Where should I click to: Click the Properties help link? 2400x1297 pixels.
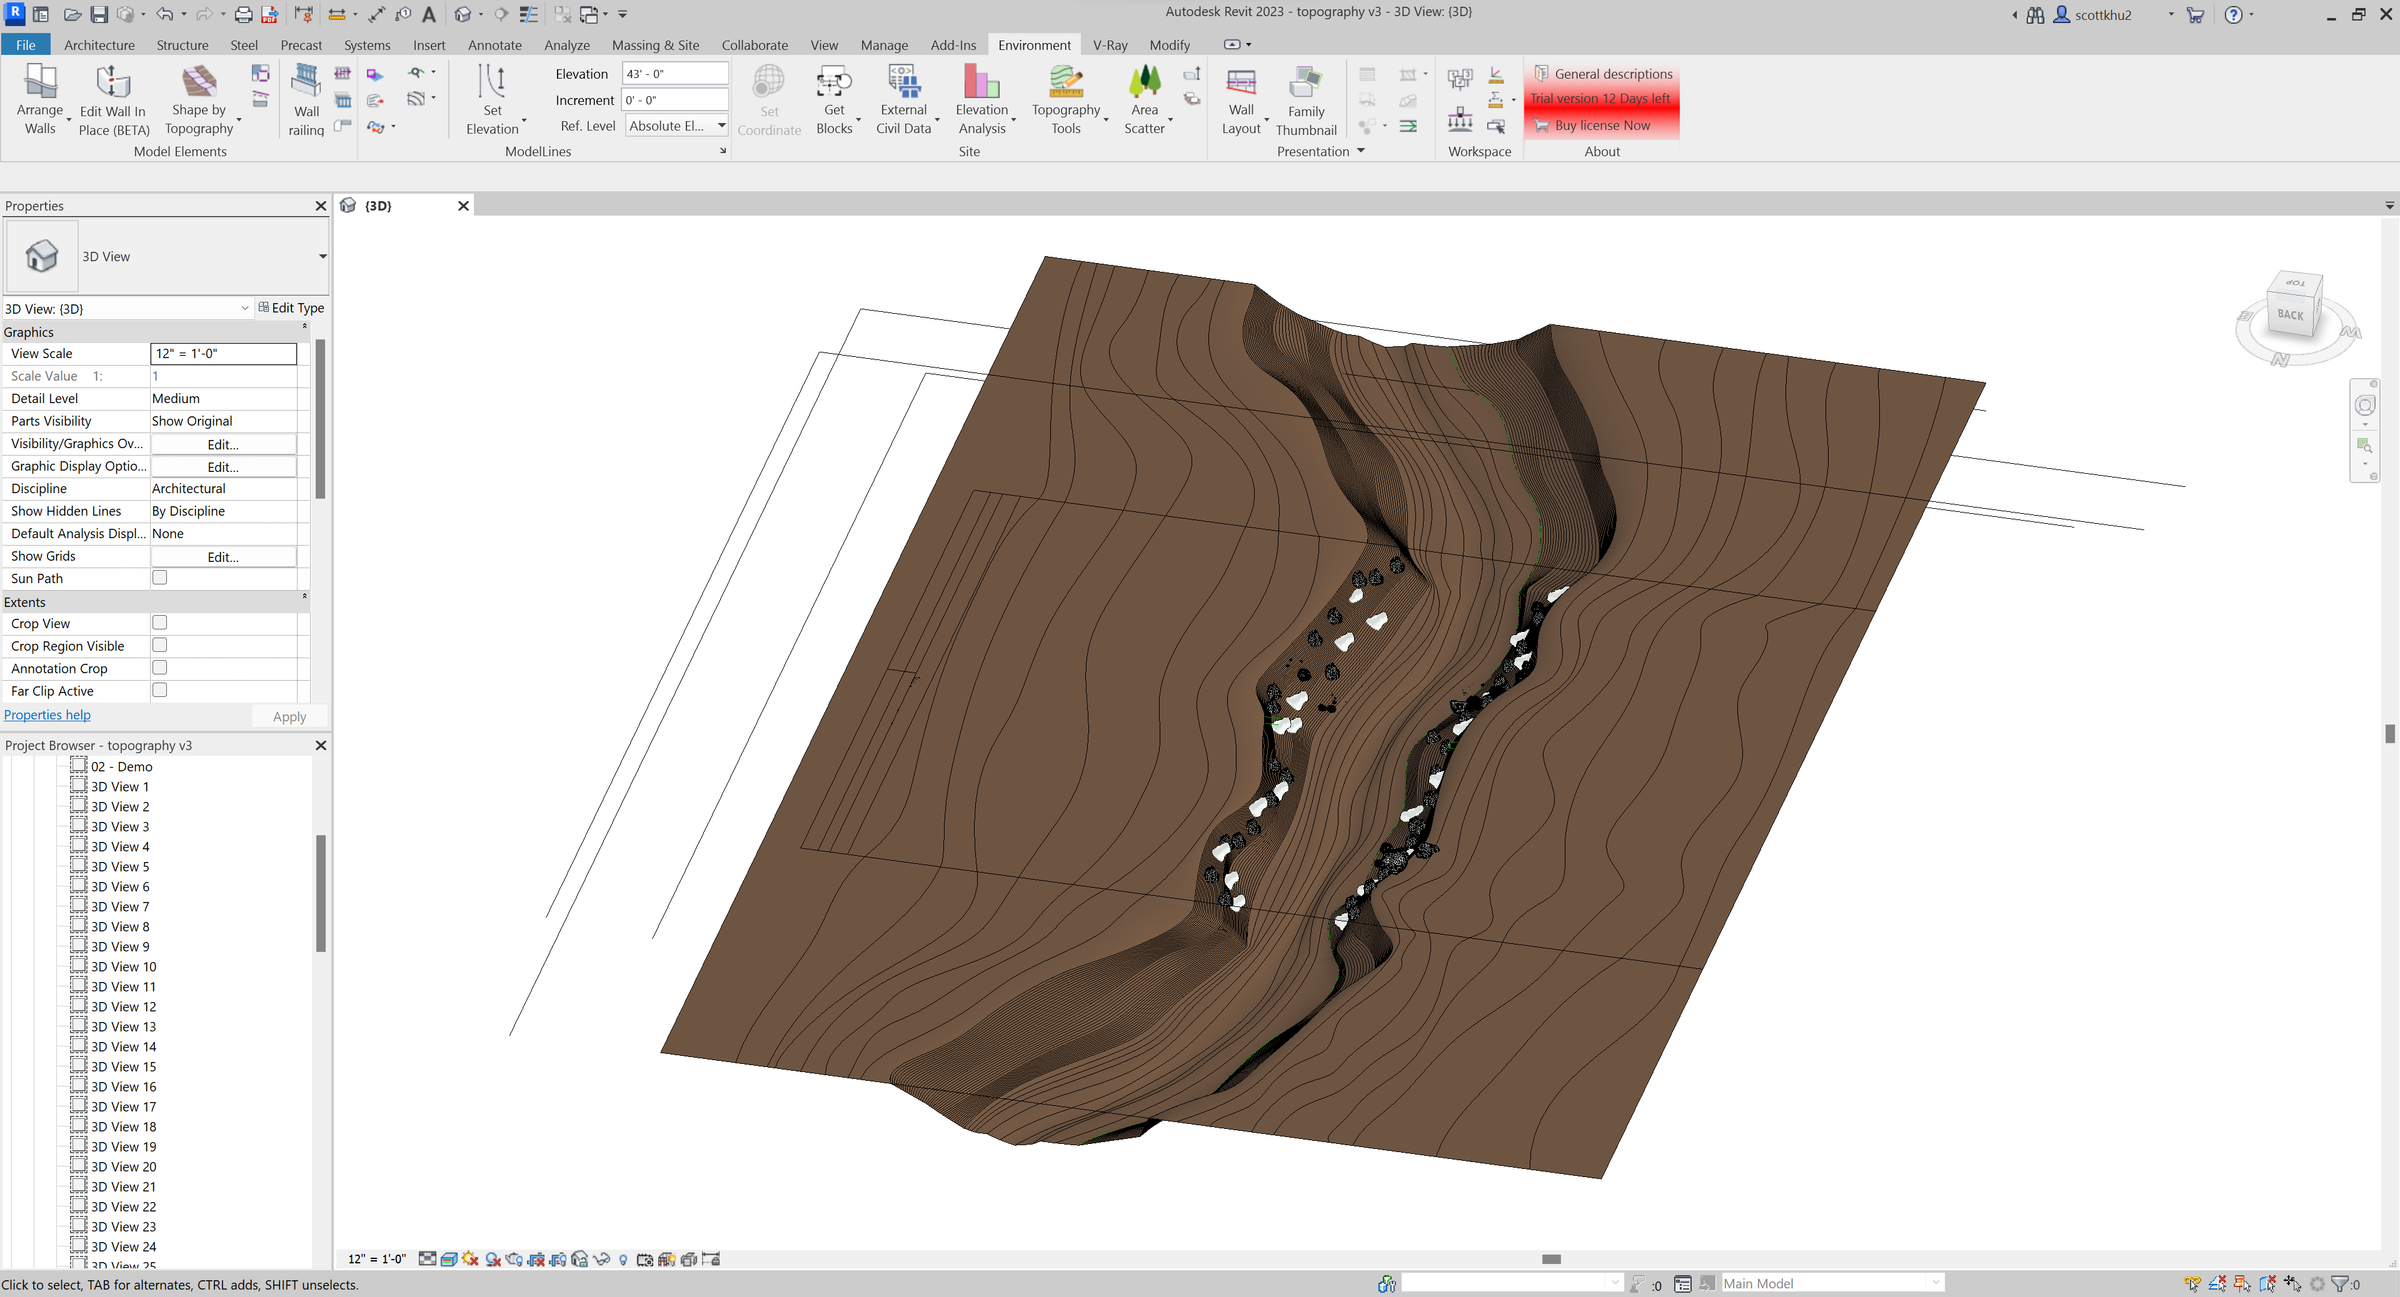[47, 715]
